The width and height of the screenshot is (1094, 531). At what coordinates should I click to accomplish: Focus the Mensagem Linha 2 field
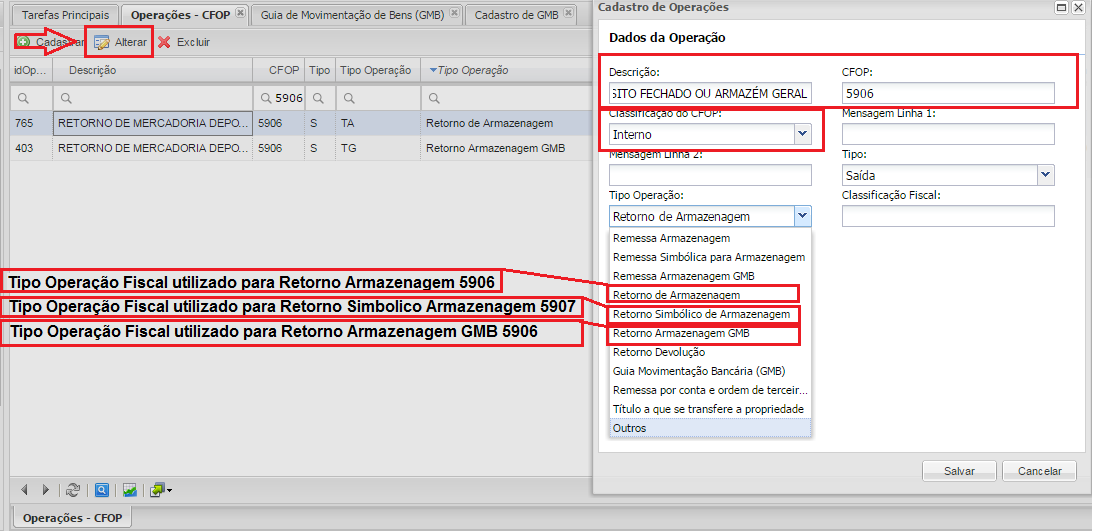(710, 175)
